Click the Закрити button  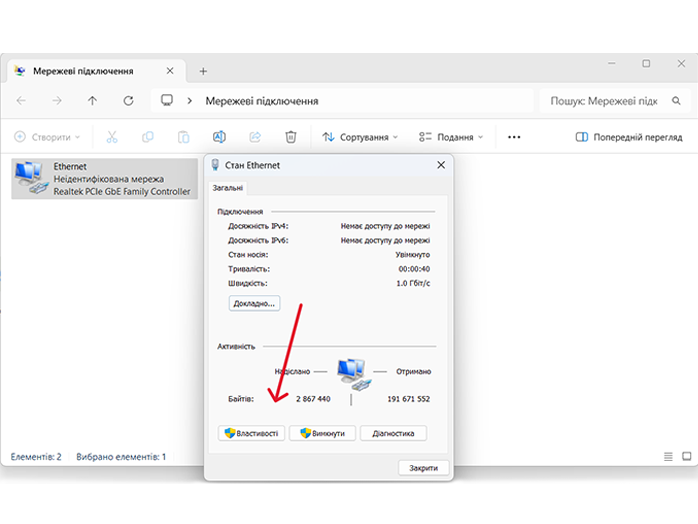423,468
